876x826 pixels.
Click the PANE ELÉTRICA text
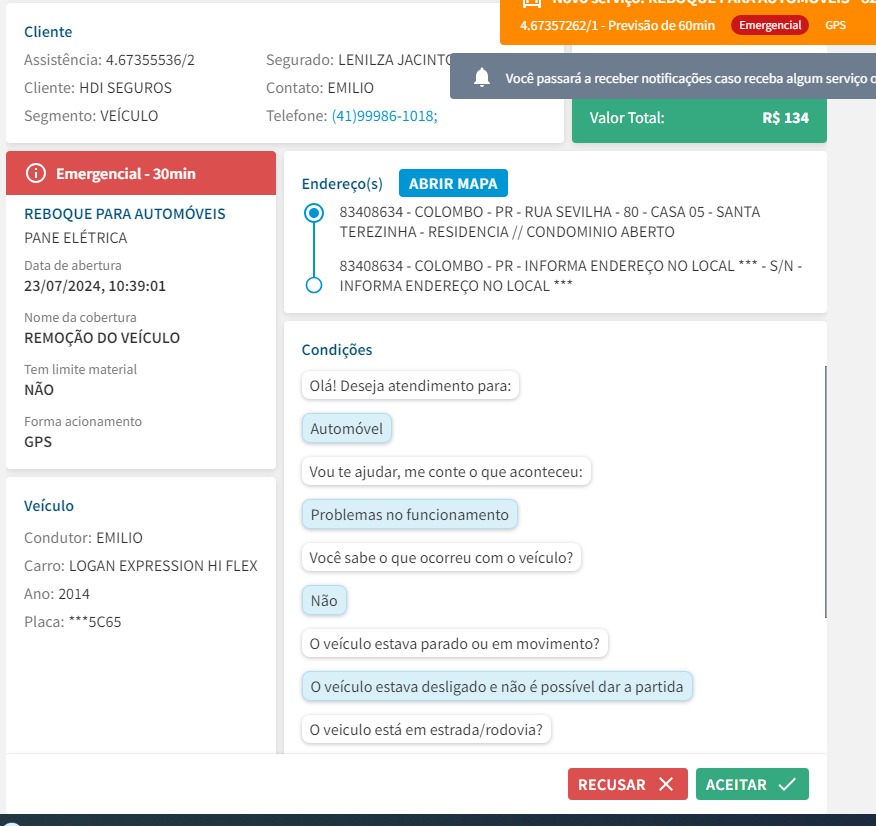pyautogui.click(x=75, y=238)
